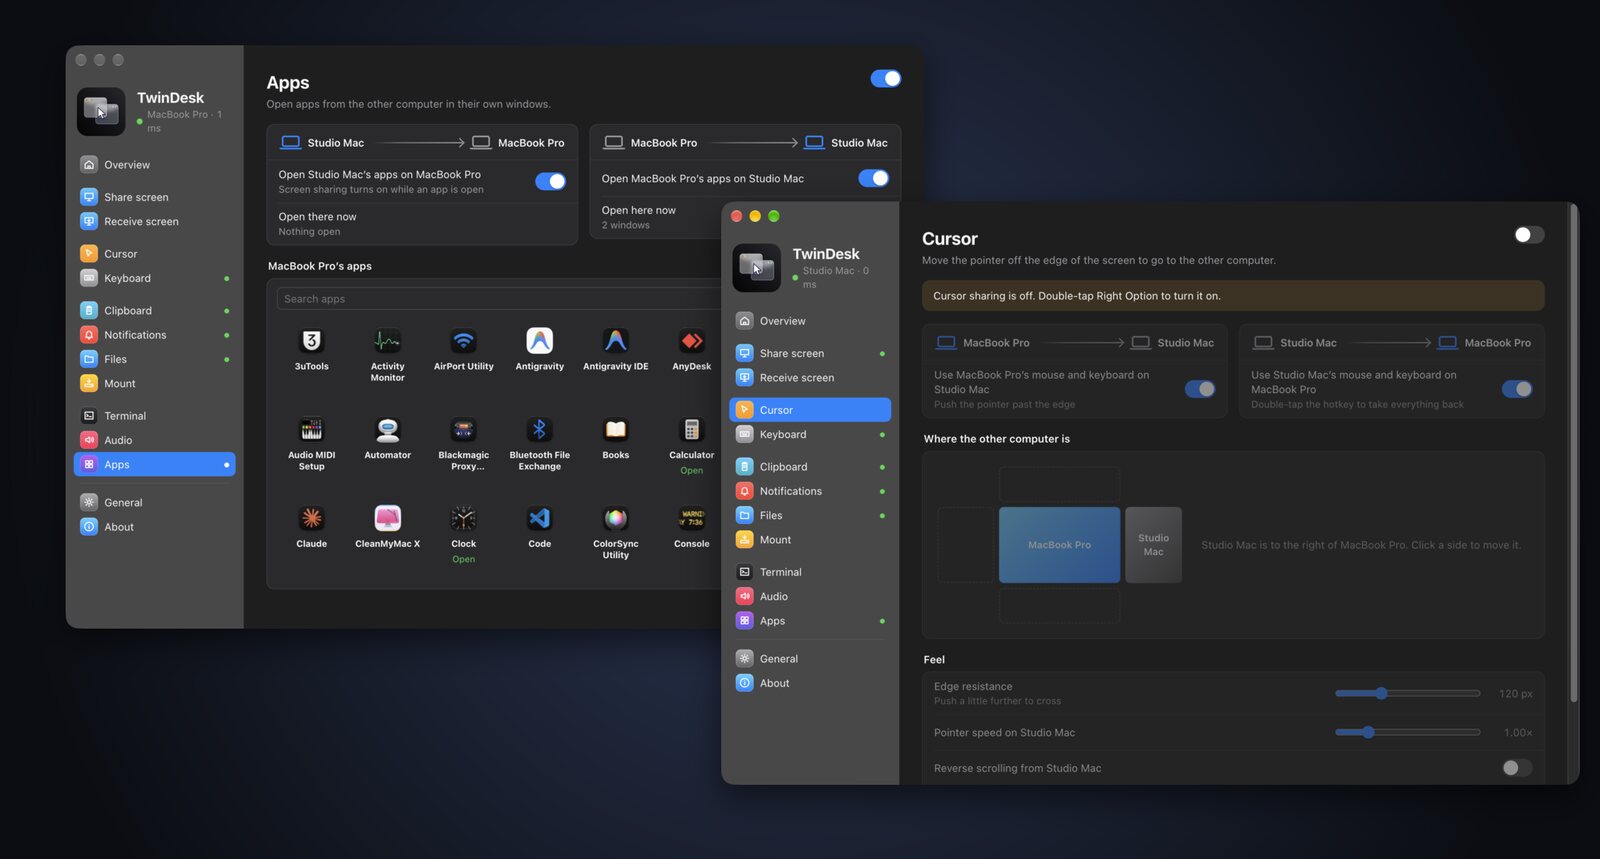Viewport: 1600px width, 859px height.
Task: Open 3uTools app icon in Apps window
Action: [x=311, y=342]
